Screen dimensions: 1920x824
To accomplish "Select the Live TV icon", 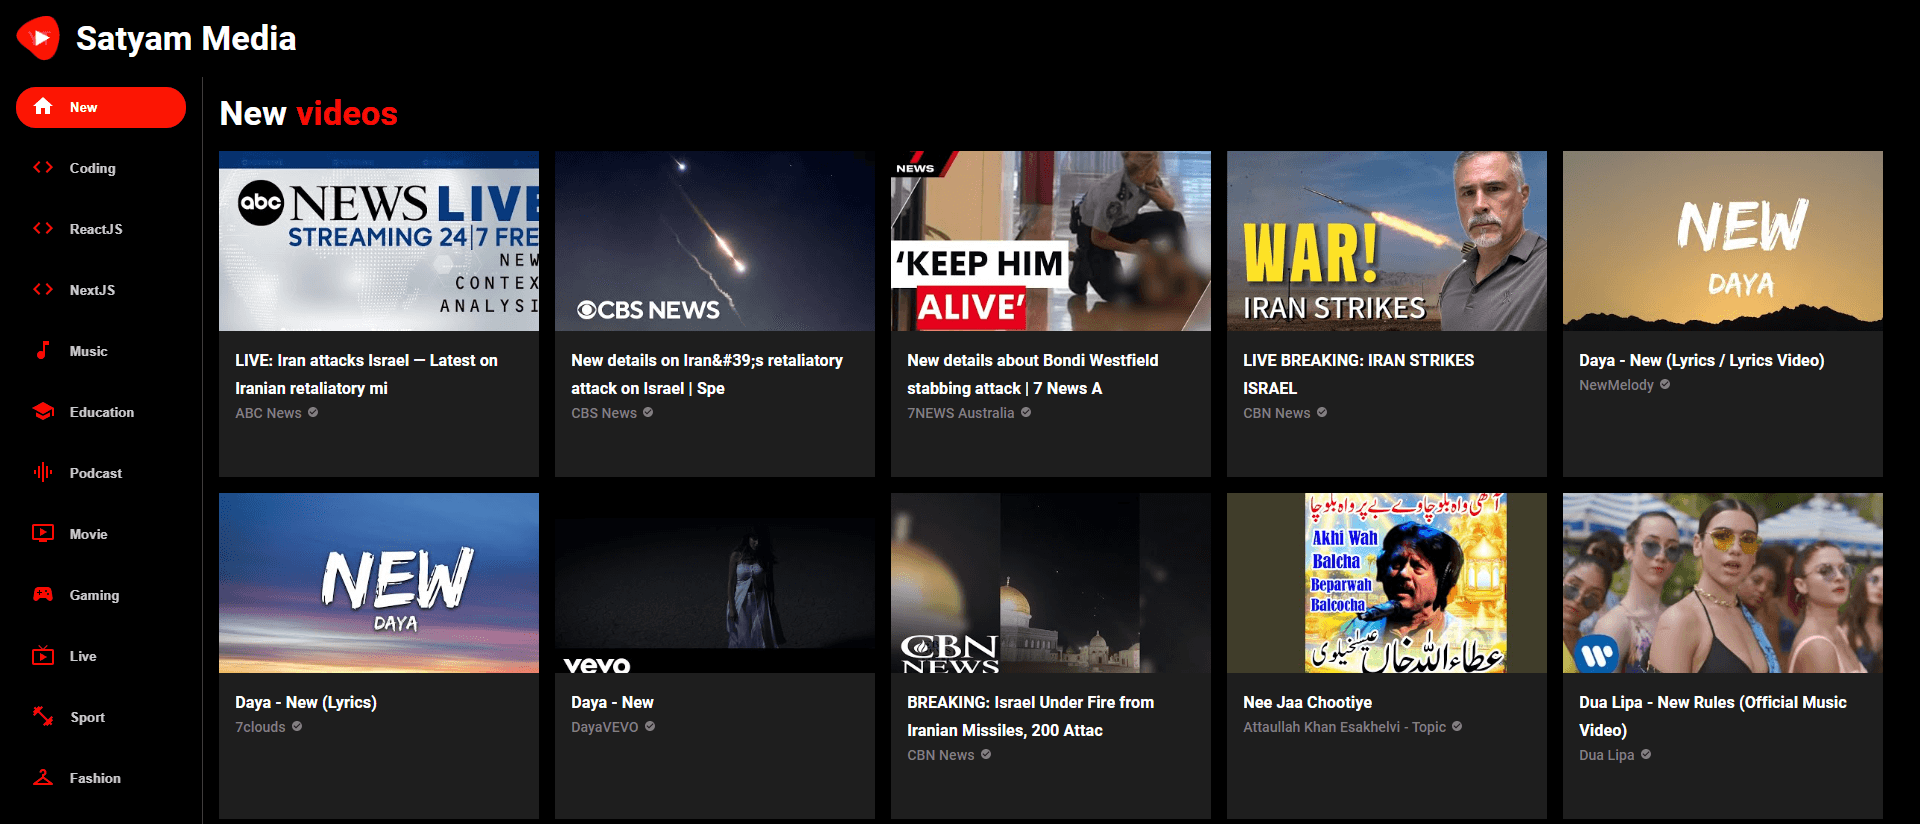I will (x=43, y=656).
